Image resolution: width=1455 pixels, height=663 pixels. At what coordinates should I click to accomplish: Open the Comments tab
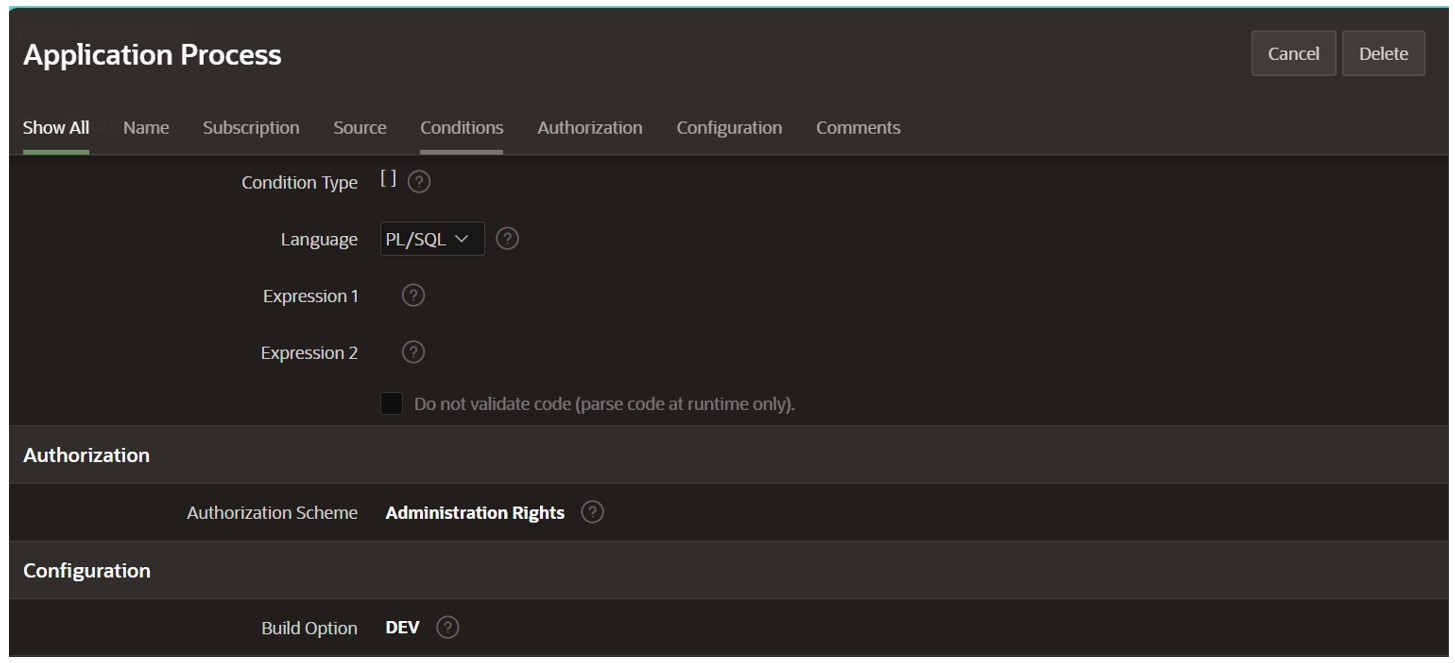tap(858, 127)
